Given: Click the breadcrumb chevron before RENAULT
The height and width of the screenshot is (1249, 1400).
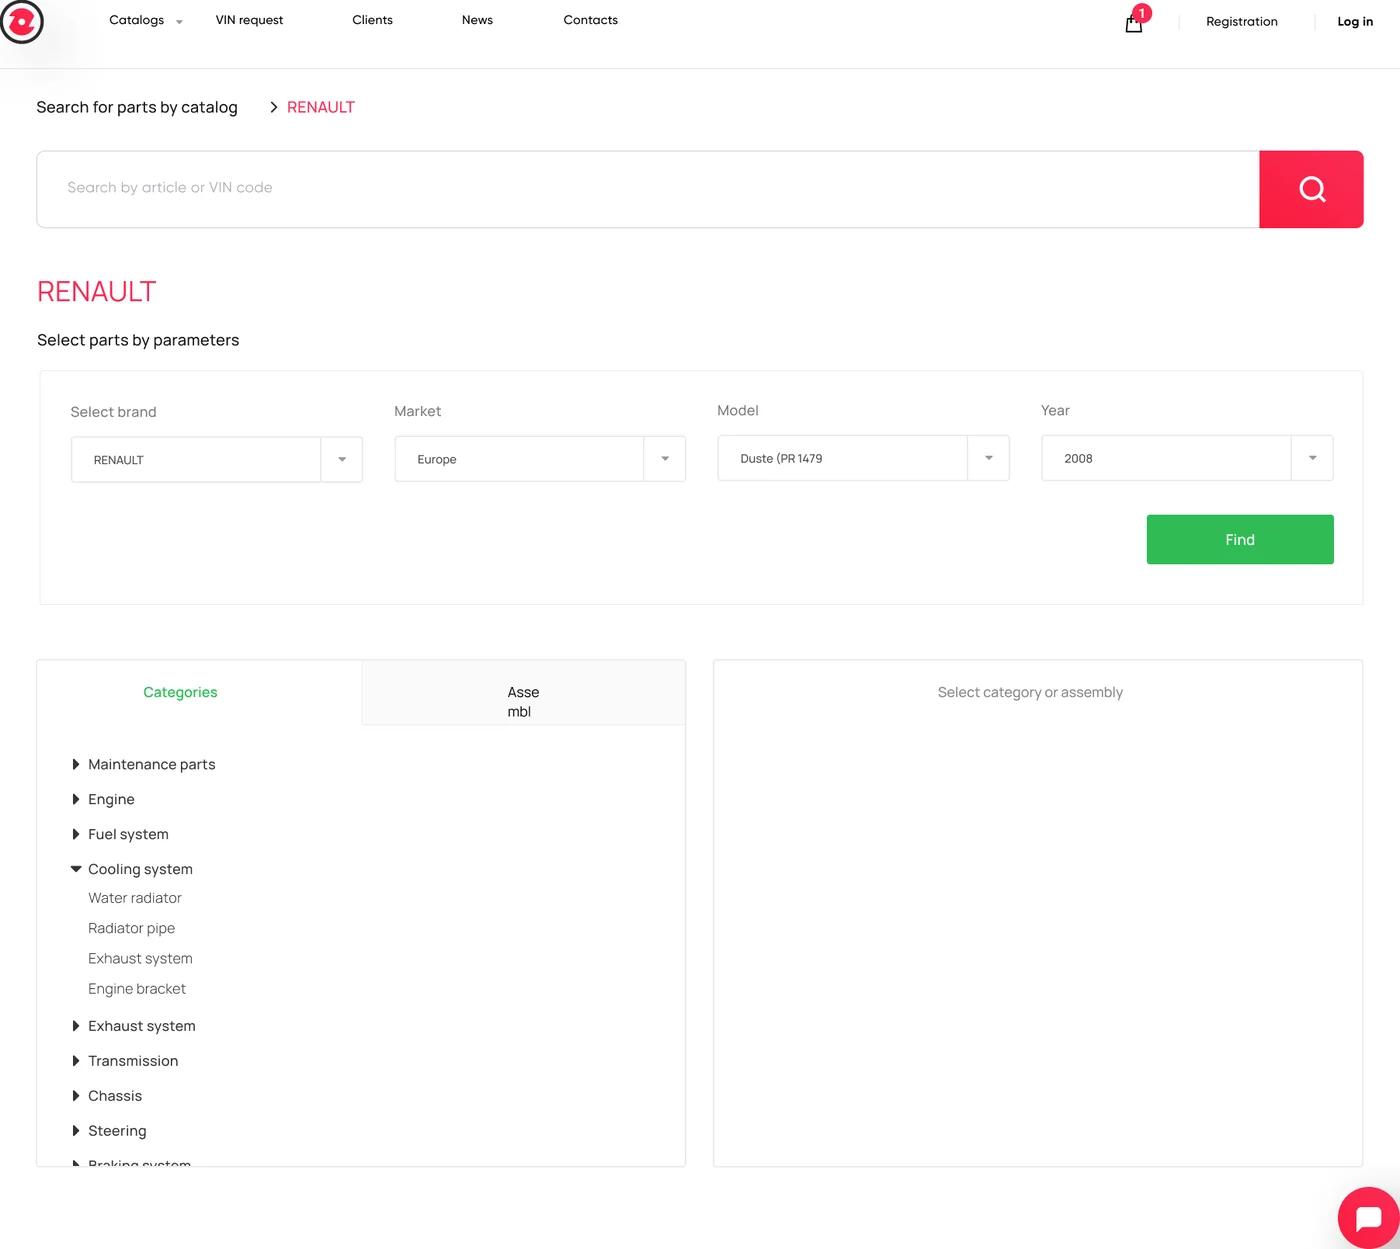Looking at the screenshot, I should (273, 107).
